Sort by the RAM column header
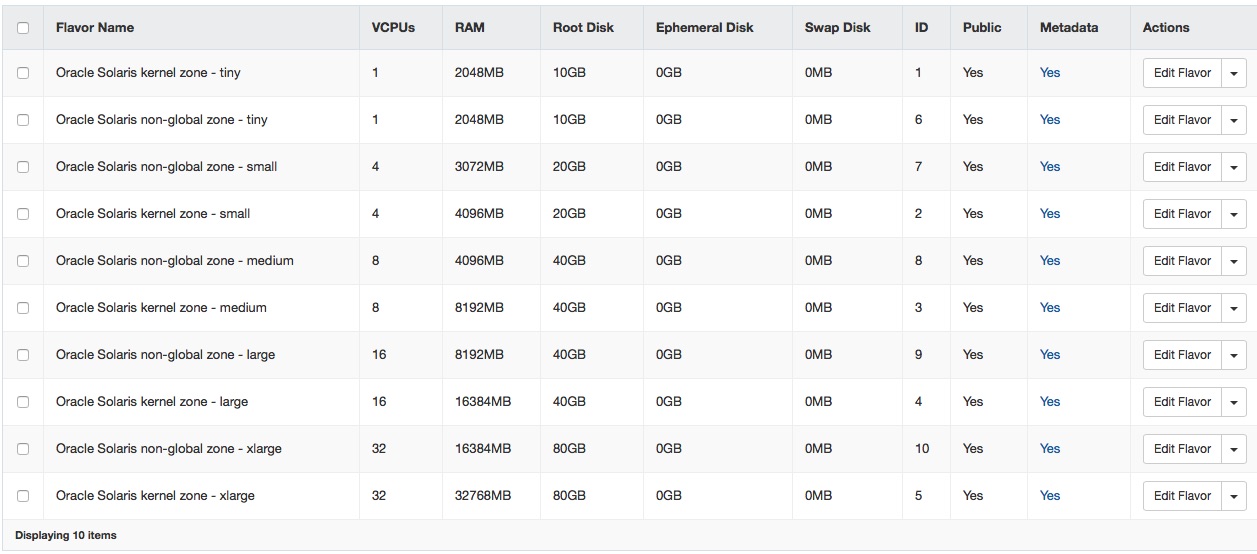The width and height of the screenshot is (1257, 554). click(x=469, y=28)
